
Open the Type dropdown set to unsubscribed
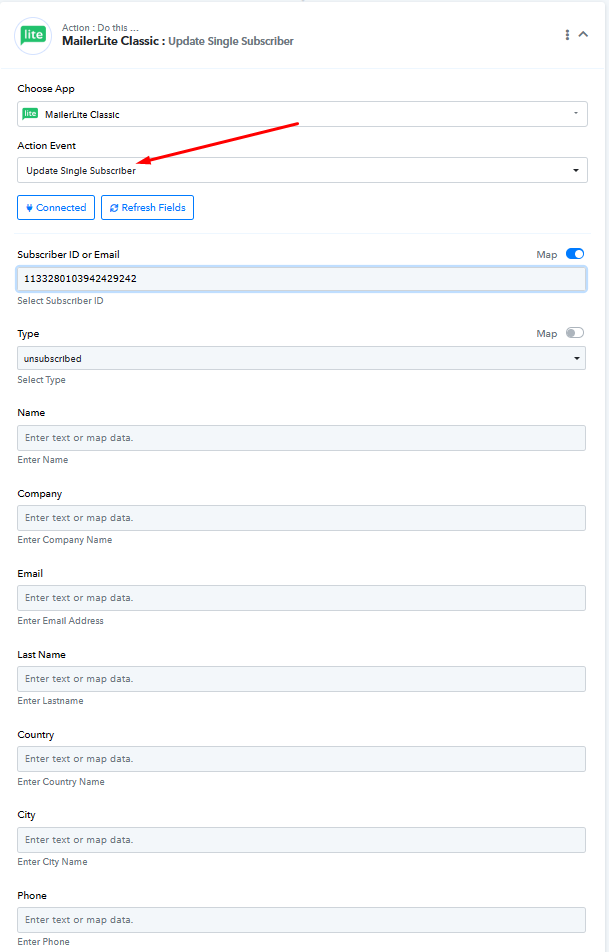point(301,358)
